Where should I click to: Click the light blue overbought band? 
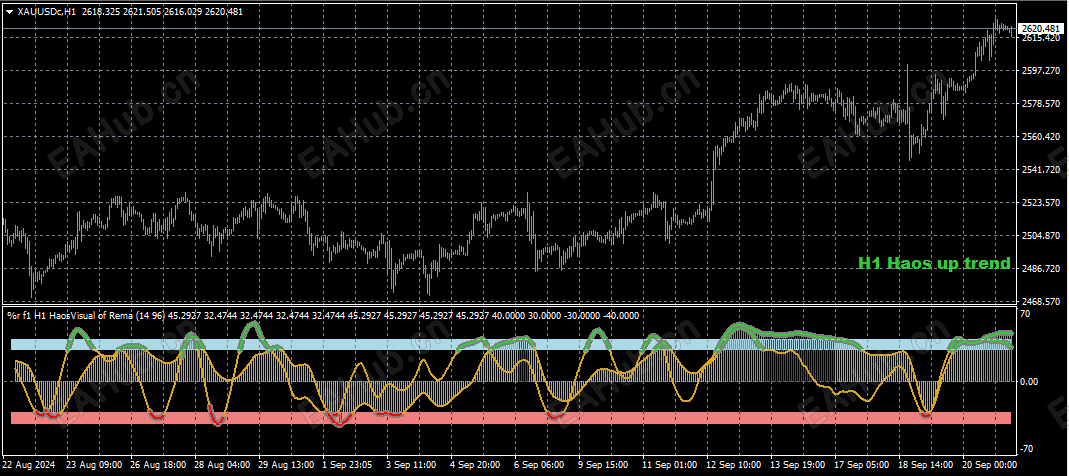511,344
